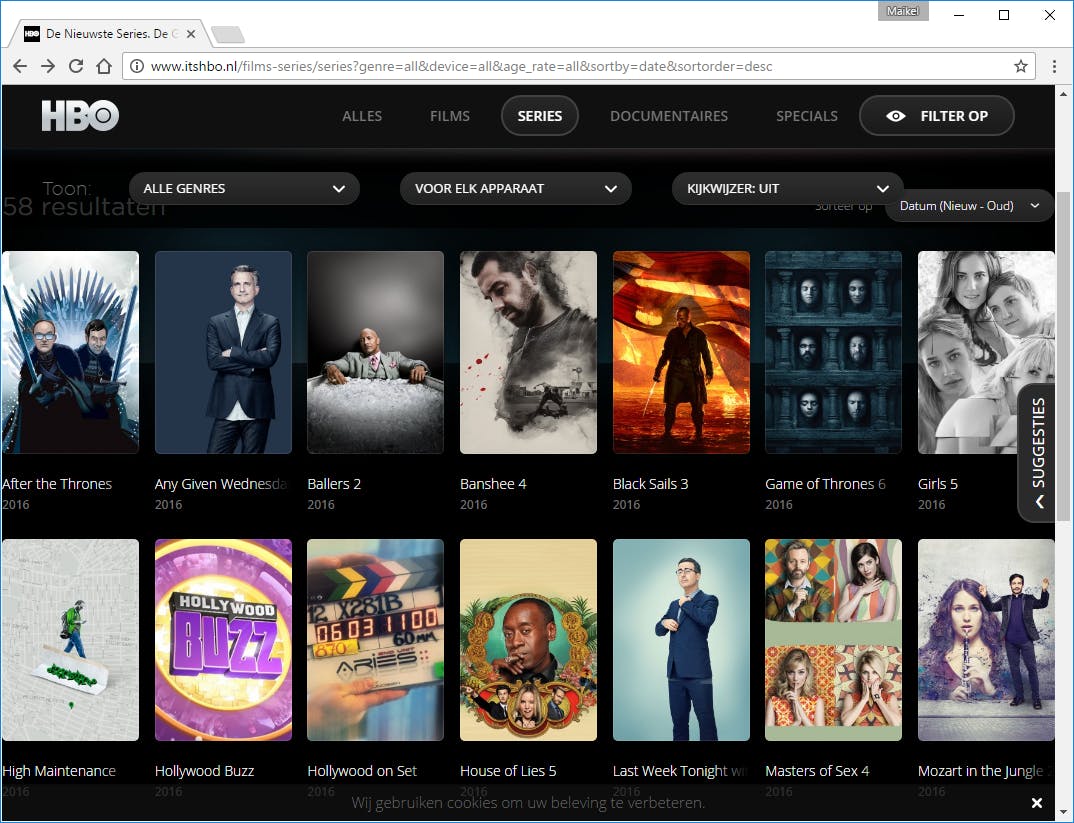This screenshot has height=823, width=1074.
Task: Click the Hollywood Buzz title link
Action: pos(204,771)
